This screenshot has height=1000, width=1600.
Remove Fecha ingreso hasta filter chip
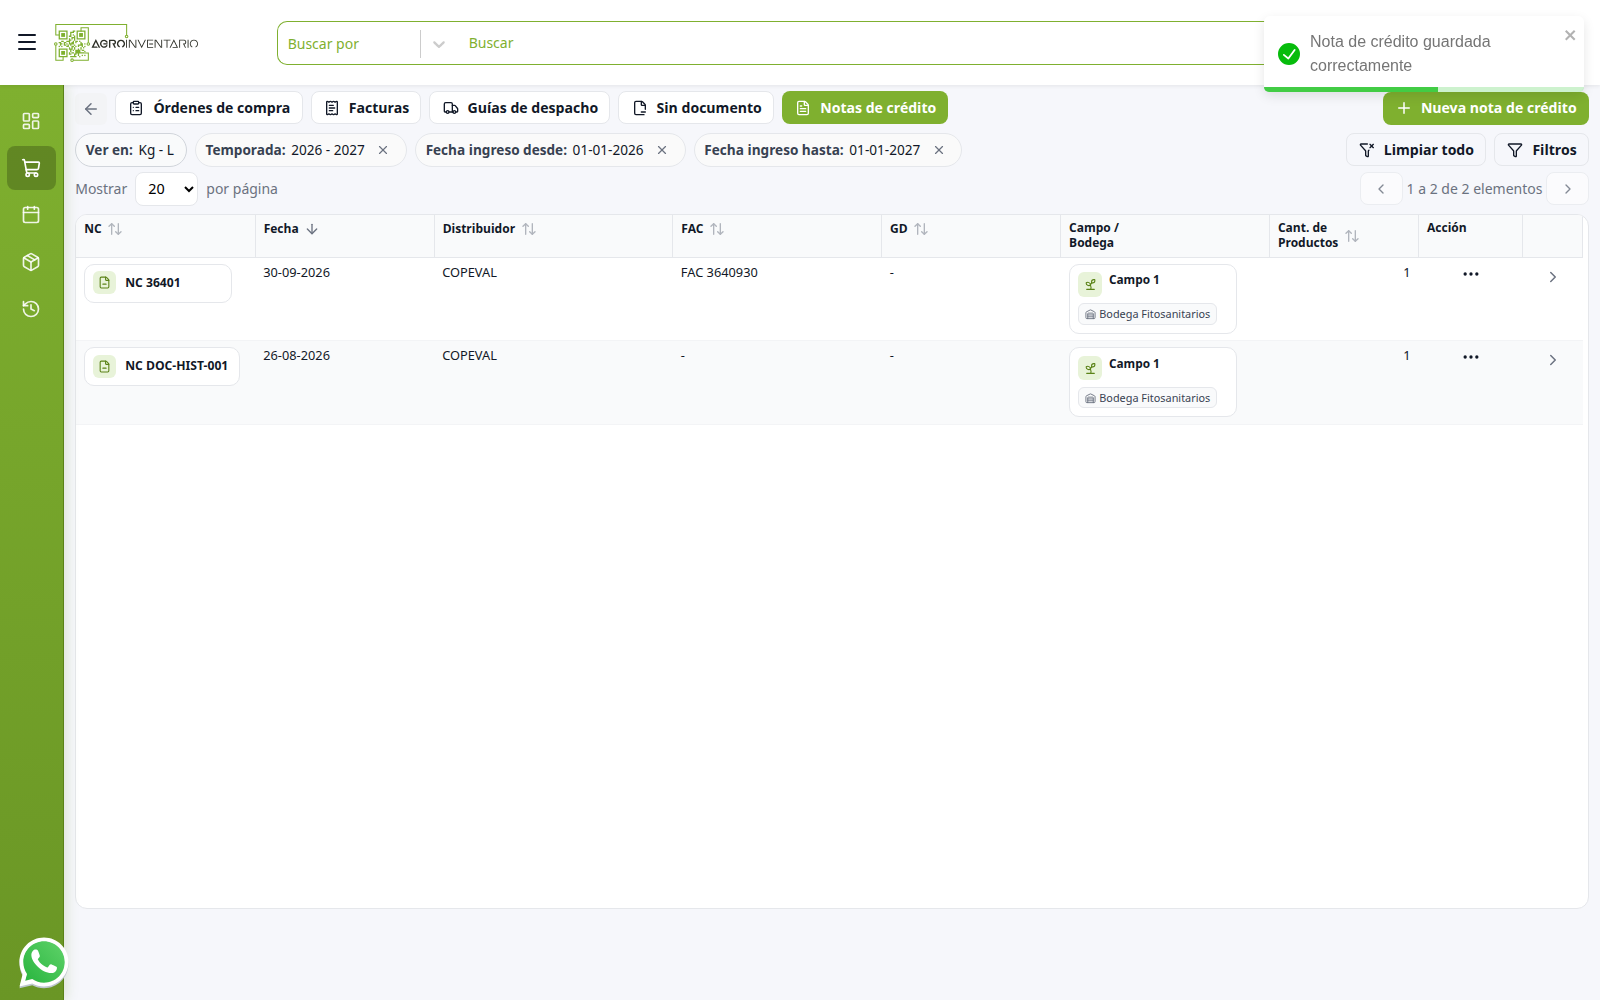939,150
